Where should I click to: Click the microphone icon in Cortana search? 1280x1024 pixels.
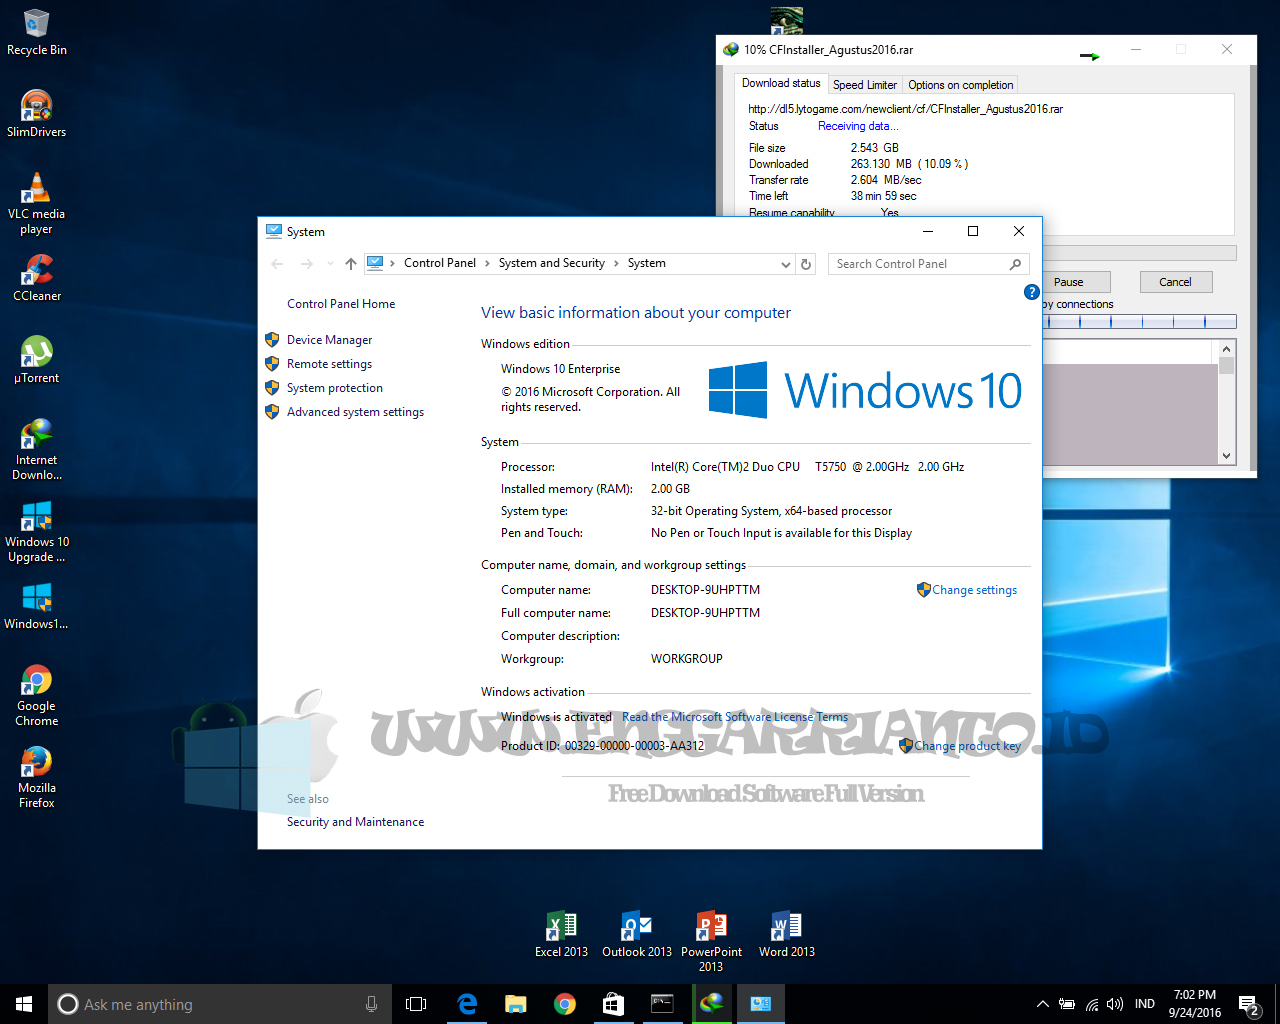click(x=371, y=1004)
